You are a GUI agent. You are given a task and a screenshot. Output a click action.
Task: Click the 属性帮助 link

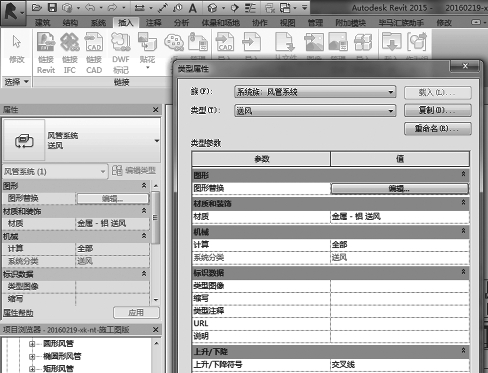tap(18, 313)
